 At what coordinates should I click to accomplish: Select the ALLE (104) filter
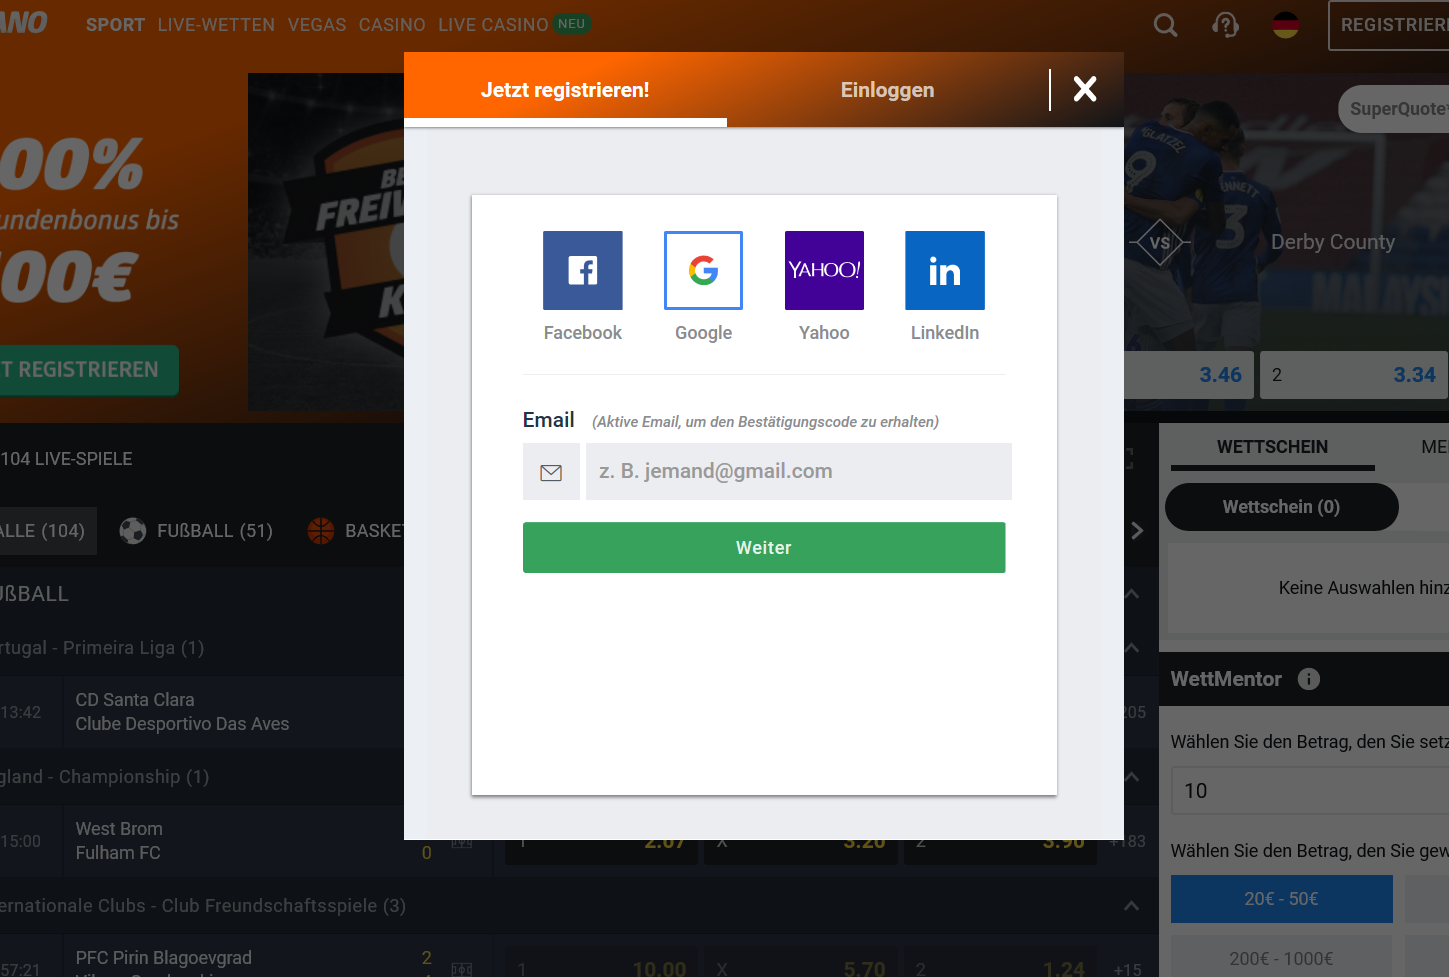(x=48, y=531)
